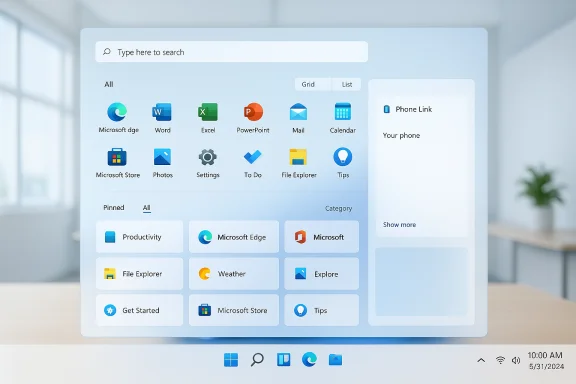Open the Excel app icon
Image resolution: width=576 pixels, height=384 pixels.
pos(208,112)
